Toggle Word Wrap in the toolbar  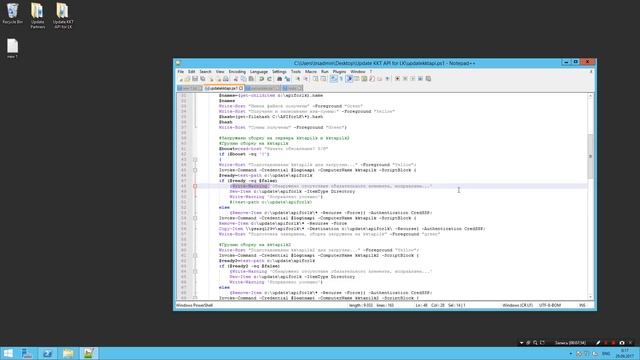coord(333,79)
